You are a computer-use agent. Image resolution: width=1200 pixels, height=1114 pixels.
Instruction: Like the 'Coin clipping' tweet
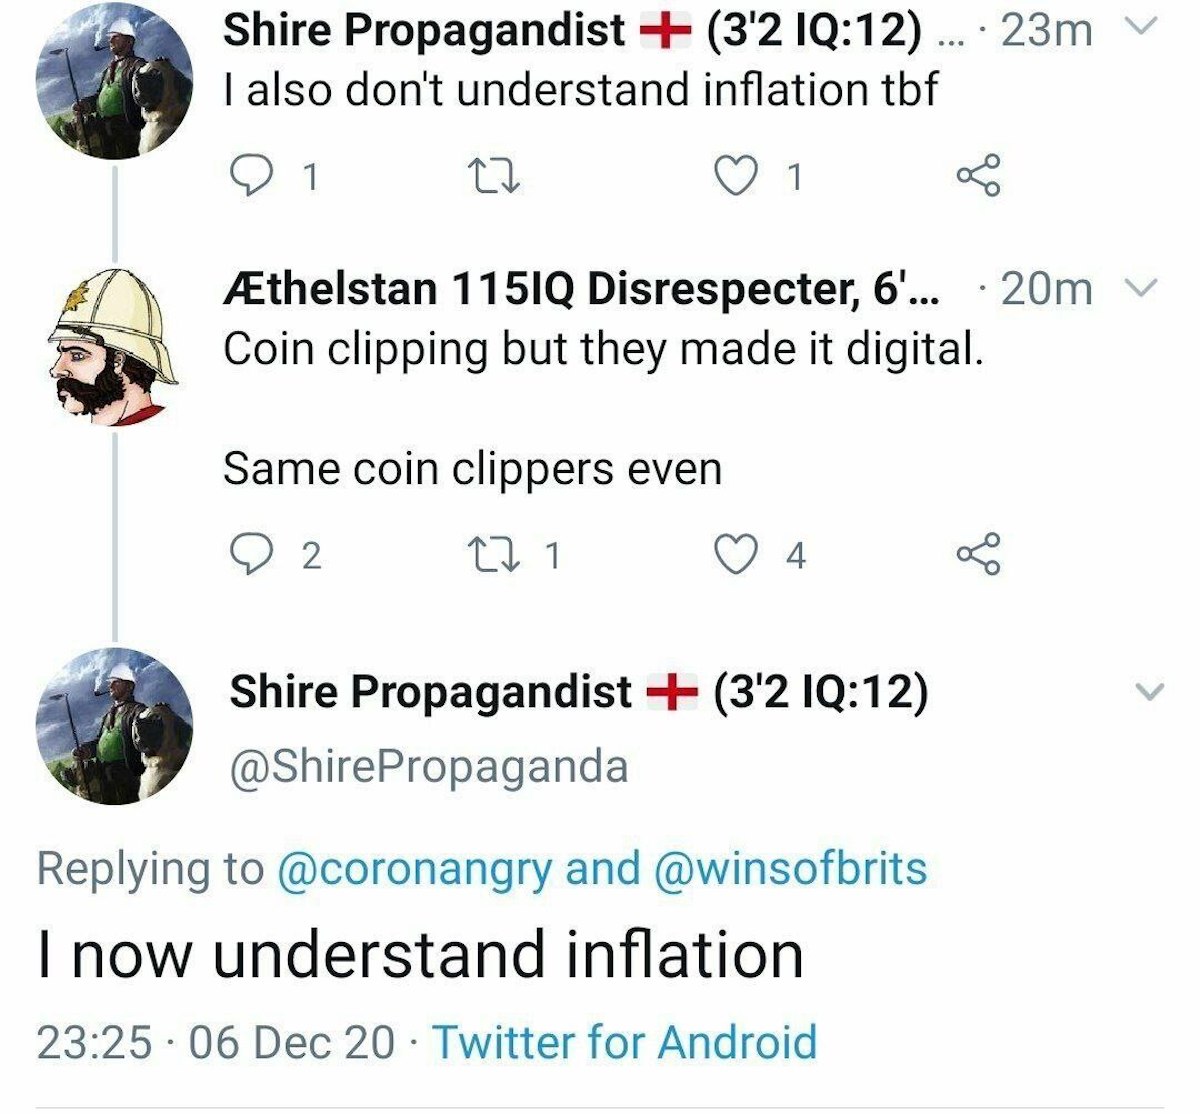737,554
